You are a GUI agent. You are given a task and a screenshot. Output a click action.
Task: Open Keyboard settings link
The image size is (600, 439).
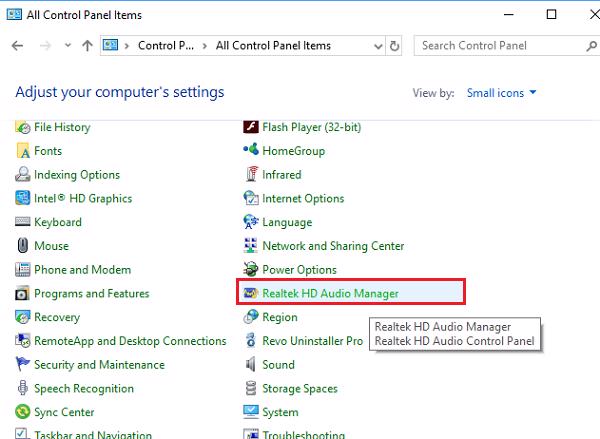(x=58, y=222)
